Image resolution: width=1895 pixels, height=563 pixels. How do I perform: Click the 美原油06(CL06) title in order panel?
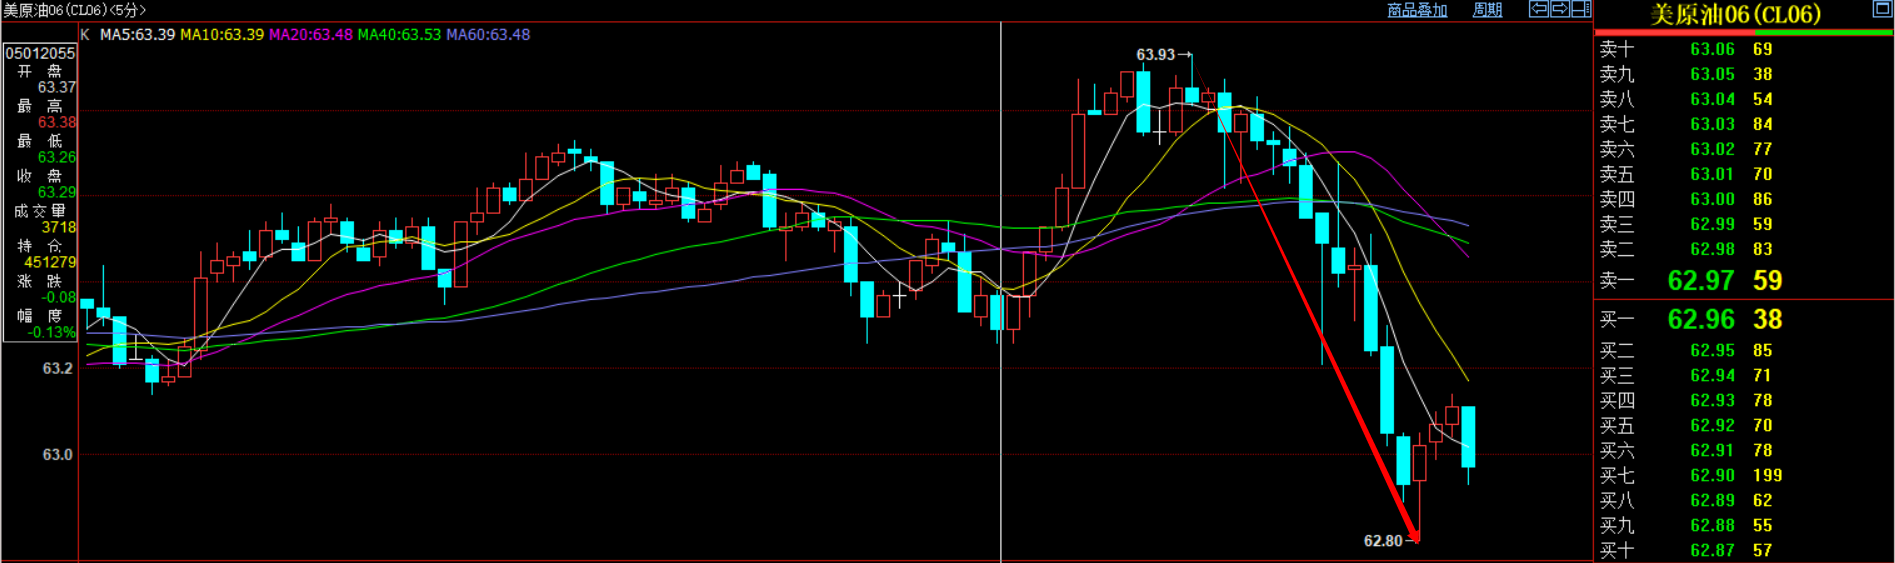point(1735,14)
